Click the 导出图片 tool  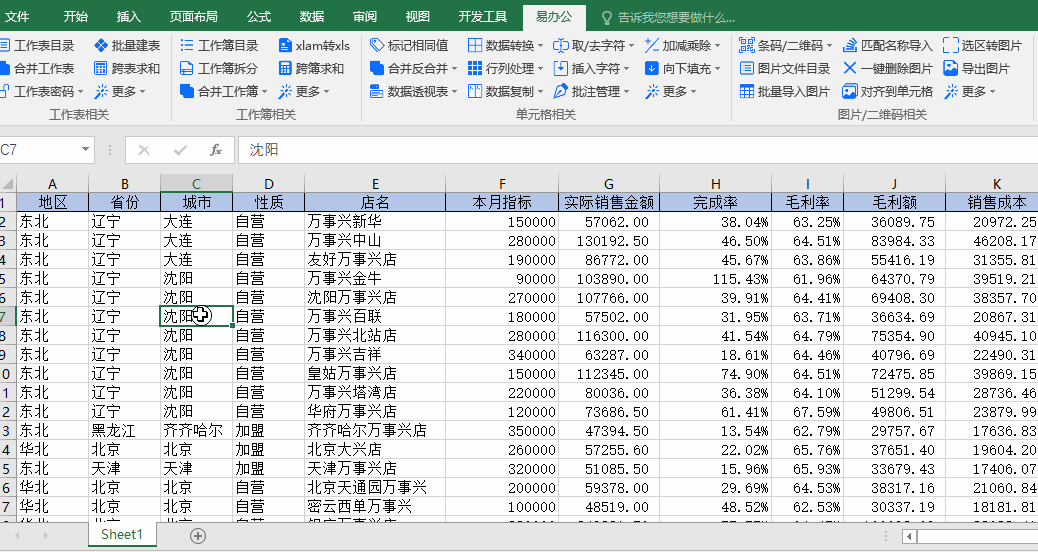pyautogui.click(x=976, y=68)
